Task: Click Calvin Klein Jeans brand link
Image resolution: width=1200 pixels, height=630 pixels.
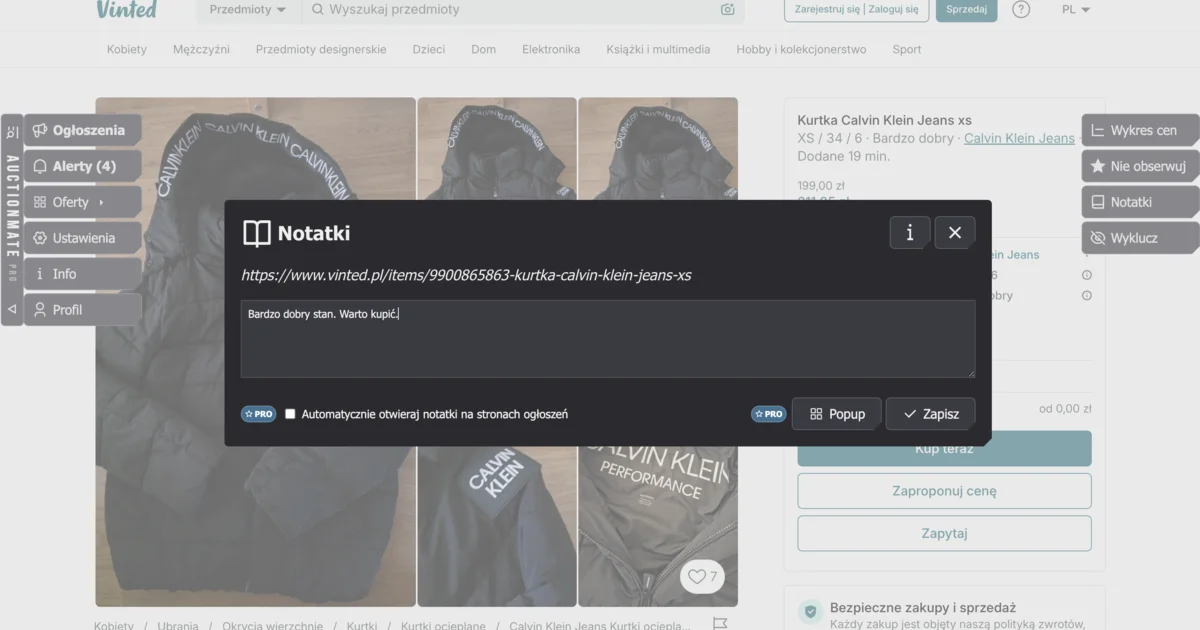Action: point(1019,139)
